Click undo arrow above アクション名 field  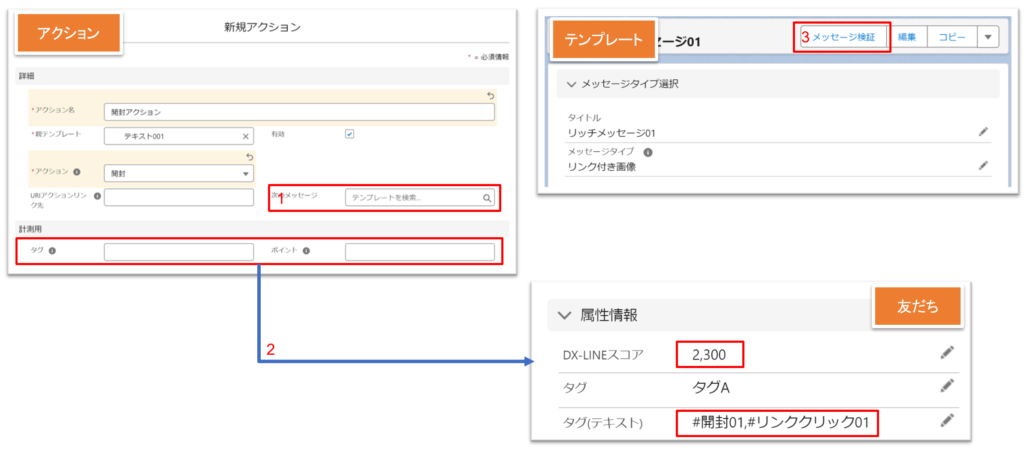click(x=490, y=95)
